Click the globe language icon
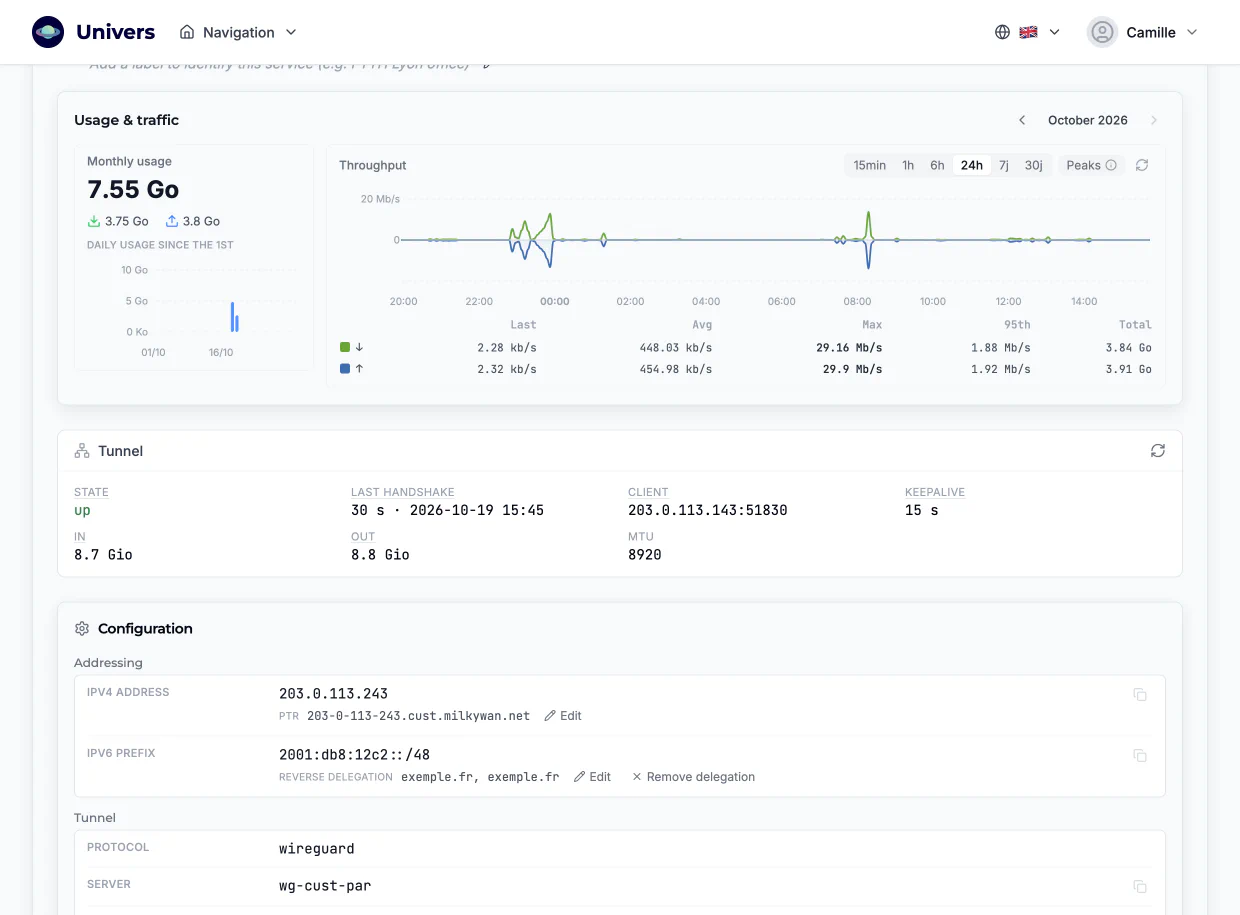 (1002, 32)
